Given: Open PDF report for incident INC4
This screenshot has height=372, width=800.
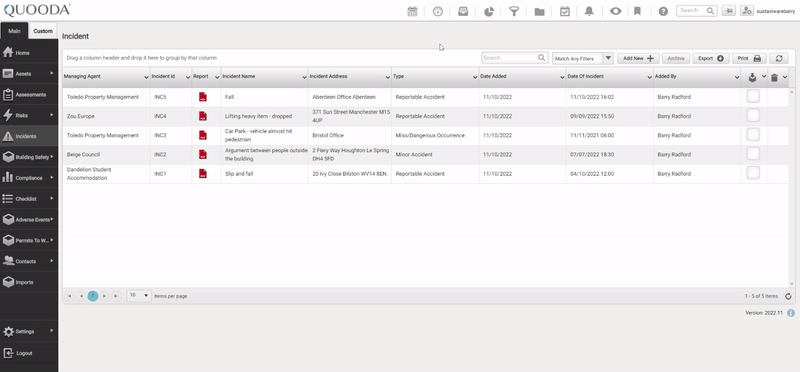Looking at the screenshot, I should coord(203,116).
